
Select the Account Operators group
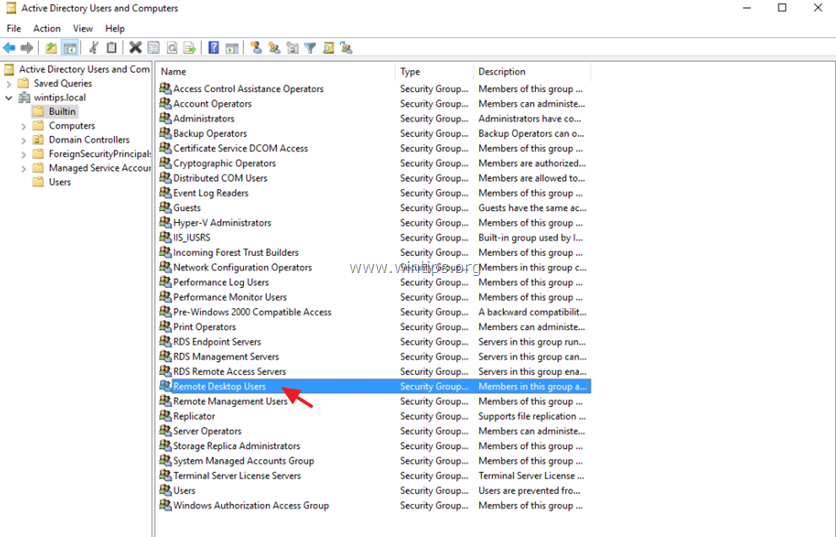[375, 103]
